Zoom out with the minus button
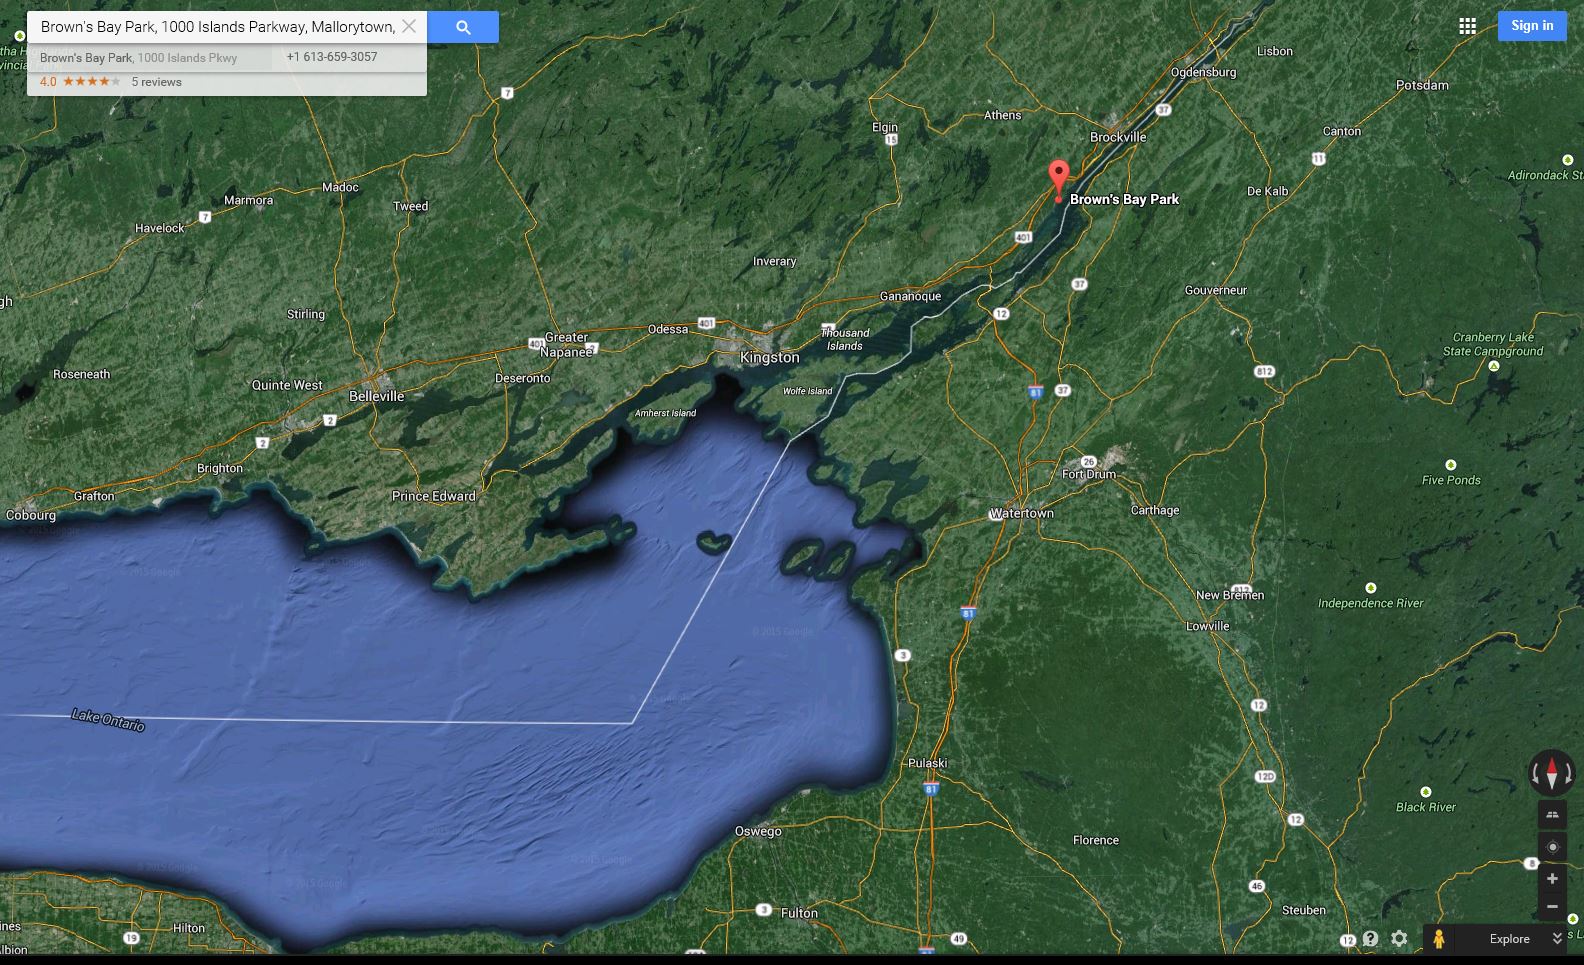 (1552, 907)
